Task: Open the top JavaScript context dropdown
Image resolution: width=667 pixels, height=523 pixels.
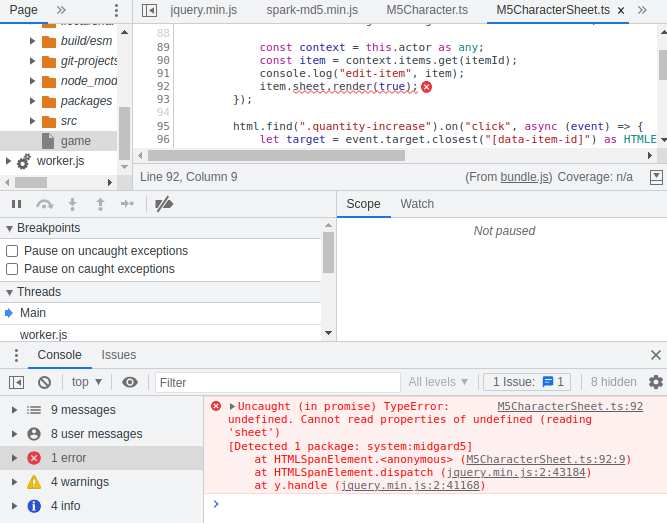Action: coord(87,382)
